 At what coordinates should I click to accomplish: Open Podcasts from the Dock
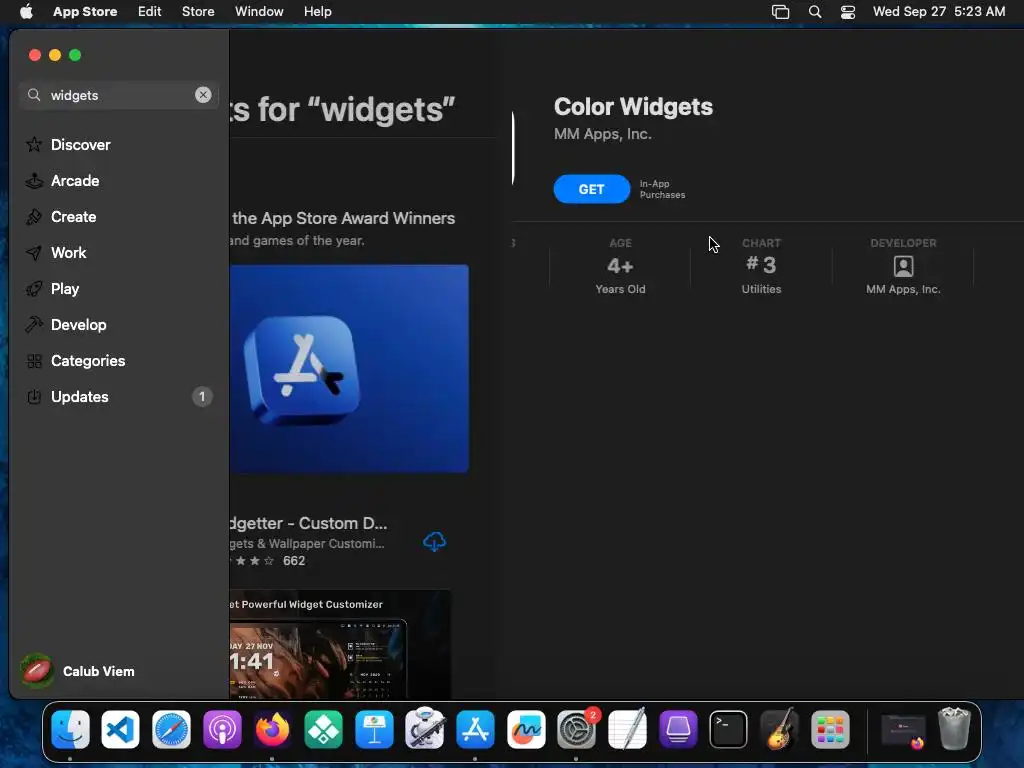222,729
